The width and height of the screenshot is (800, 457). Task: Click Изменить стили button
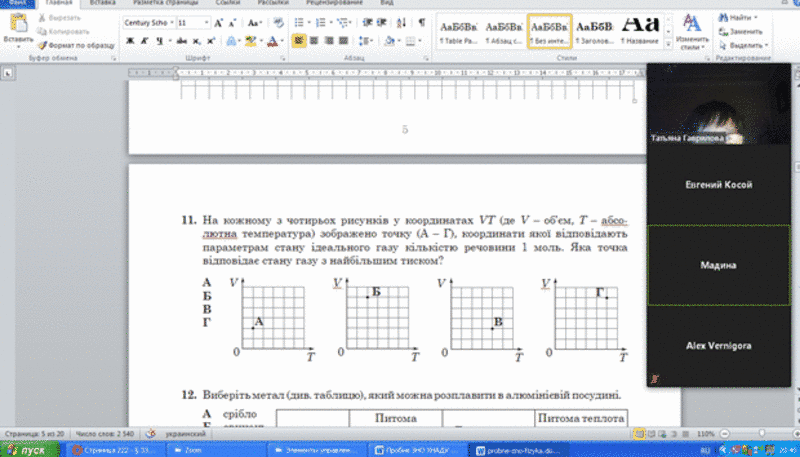[692, 32]
